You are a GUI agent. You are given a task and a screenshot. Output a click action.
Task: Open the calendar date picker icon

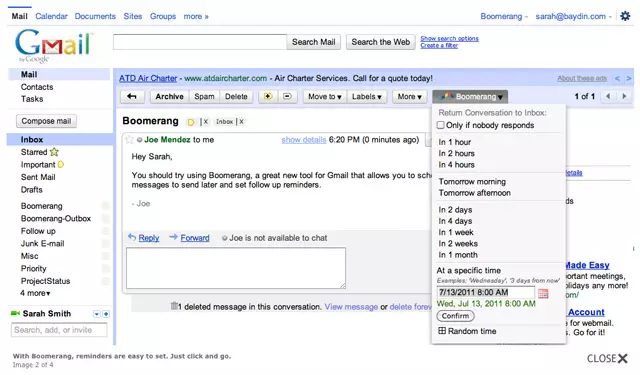pyautogui.click(x=543, y=293)
